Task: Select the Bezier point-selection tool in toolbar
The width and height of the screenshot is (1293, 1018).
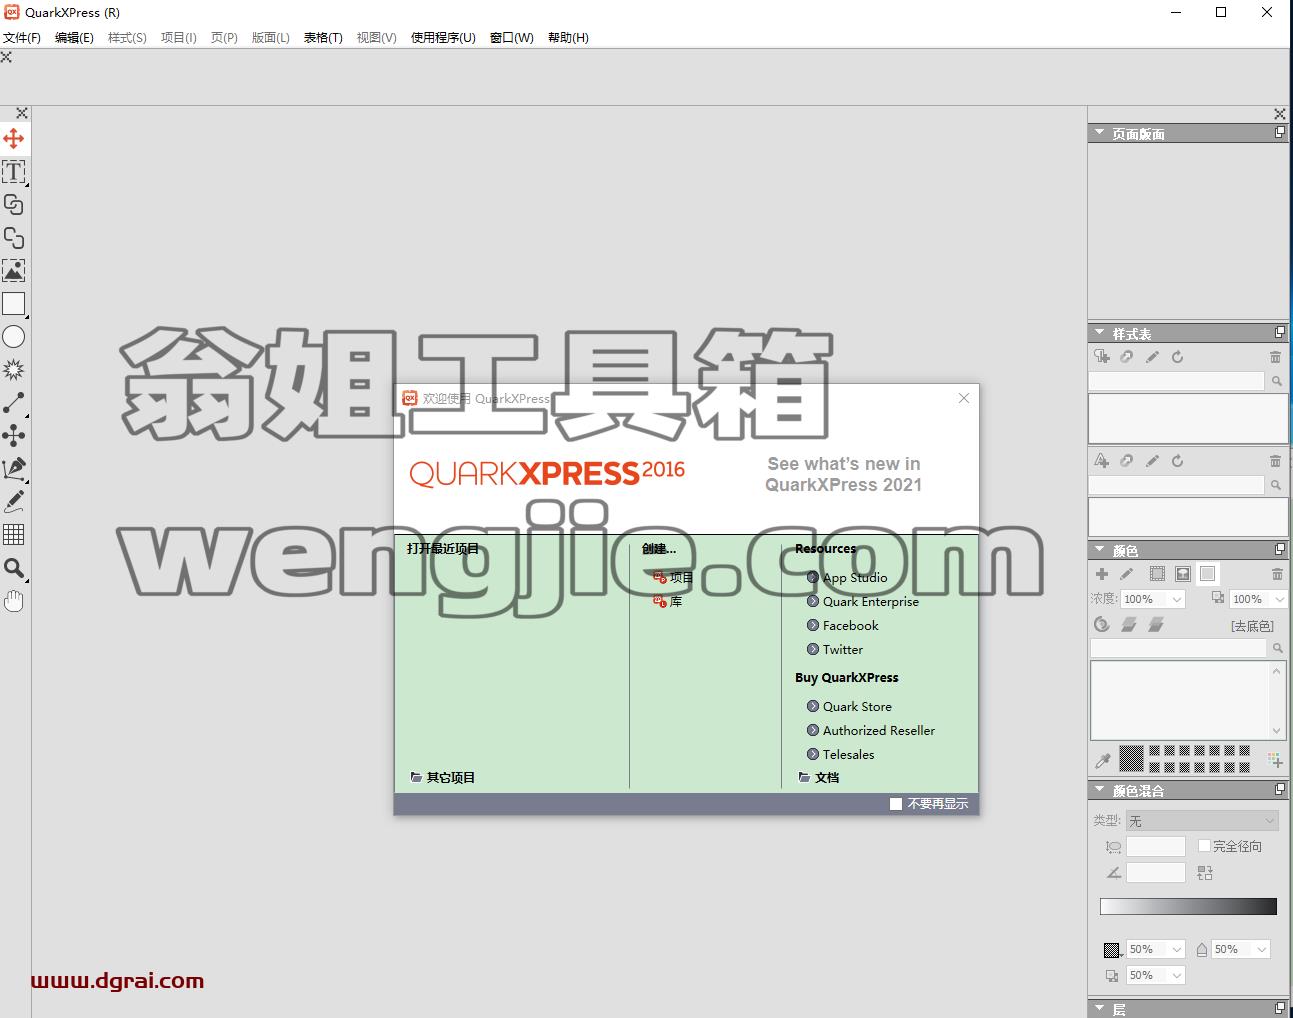Action: pyautogui.click(x=14, y=435)
